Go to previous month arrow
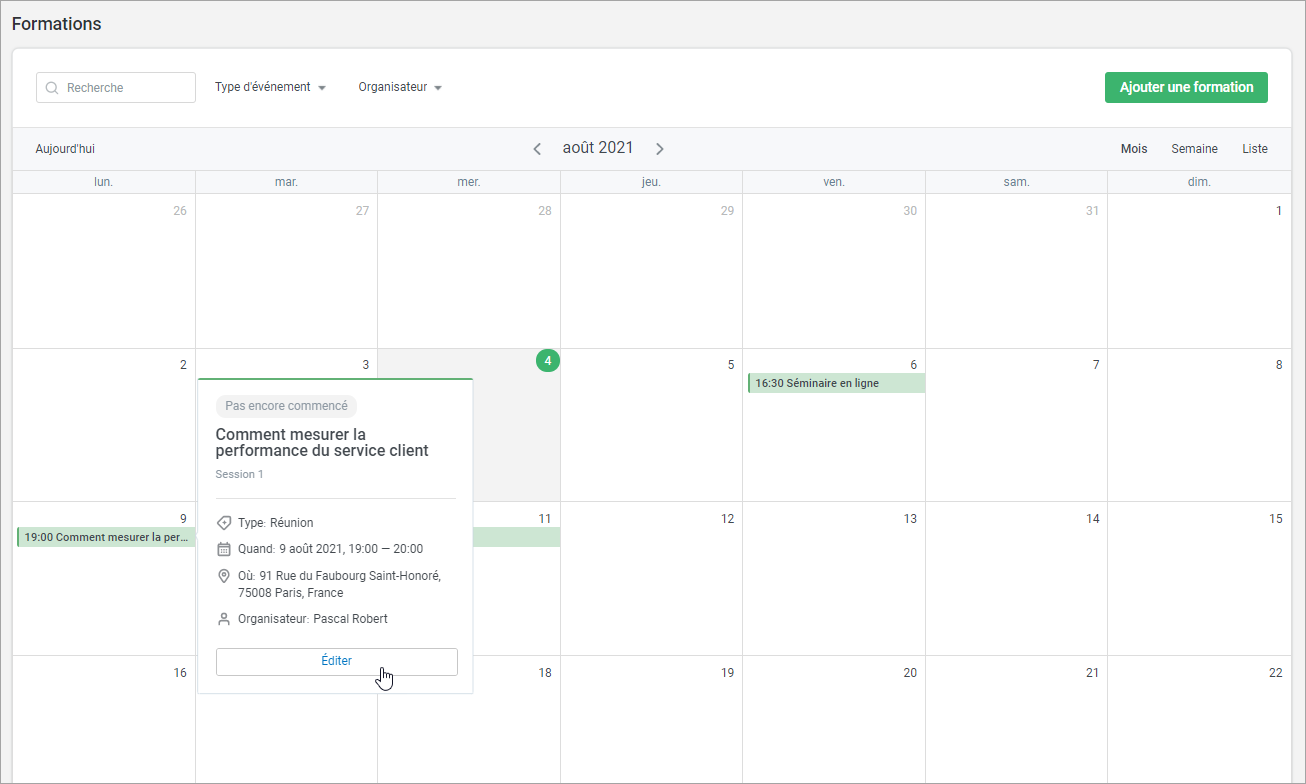 (537, 149)
